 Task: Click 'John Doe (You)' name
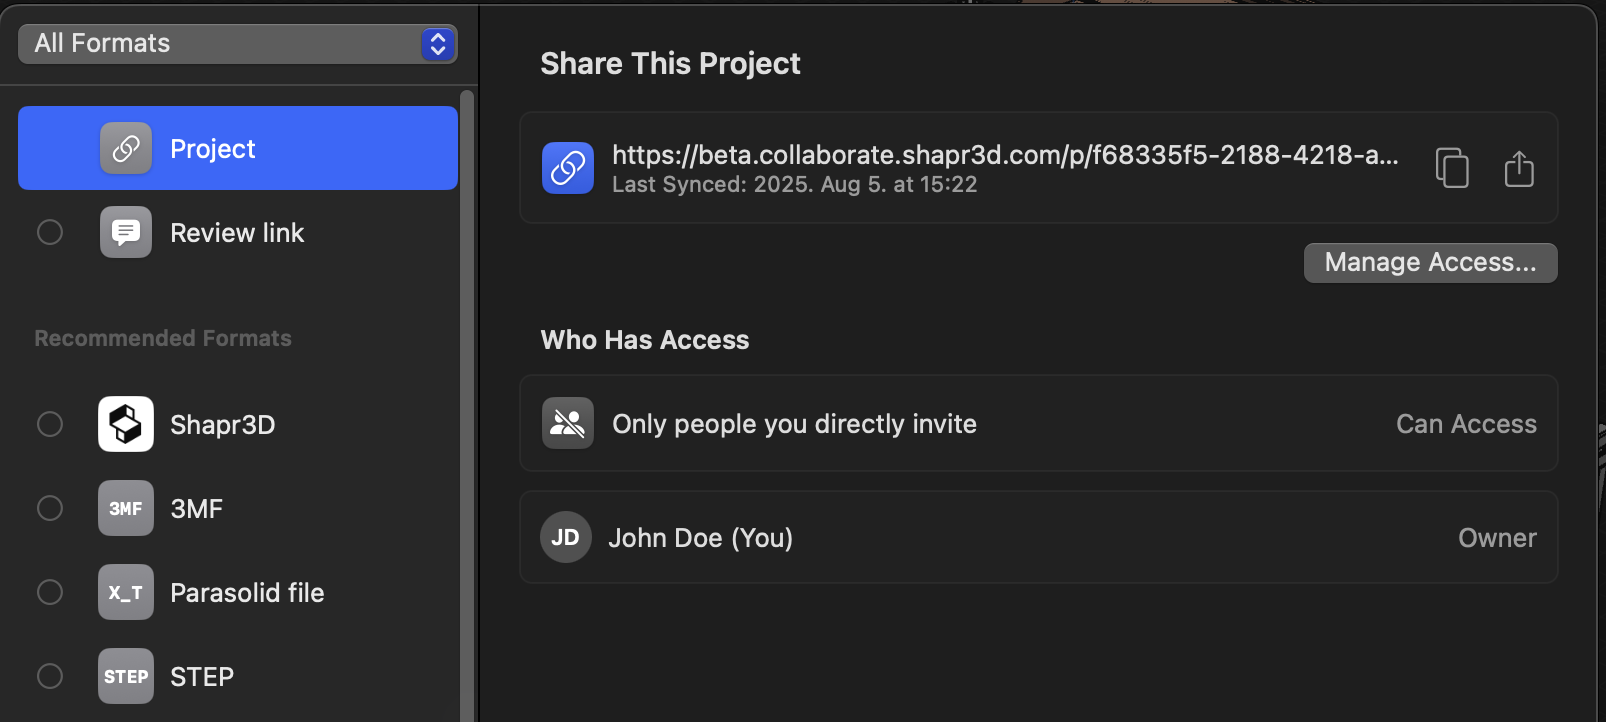coord(700,538)
